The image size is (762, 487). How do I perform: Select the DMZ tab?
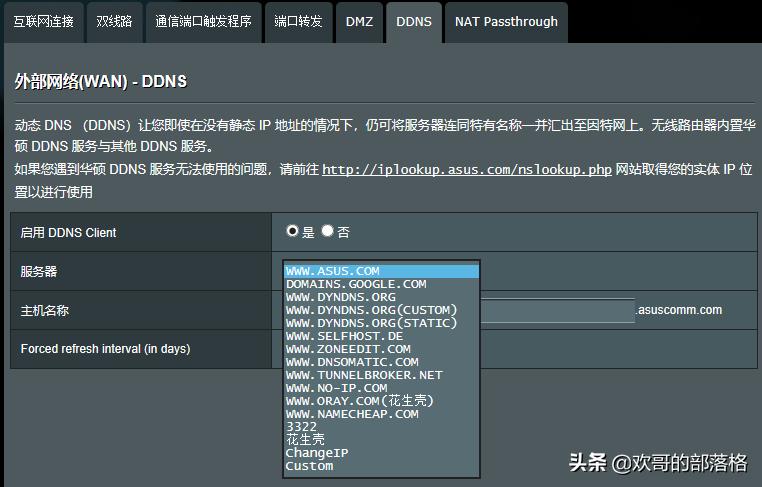tap(359, 22)
